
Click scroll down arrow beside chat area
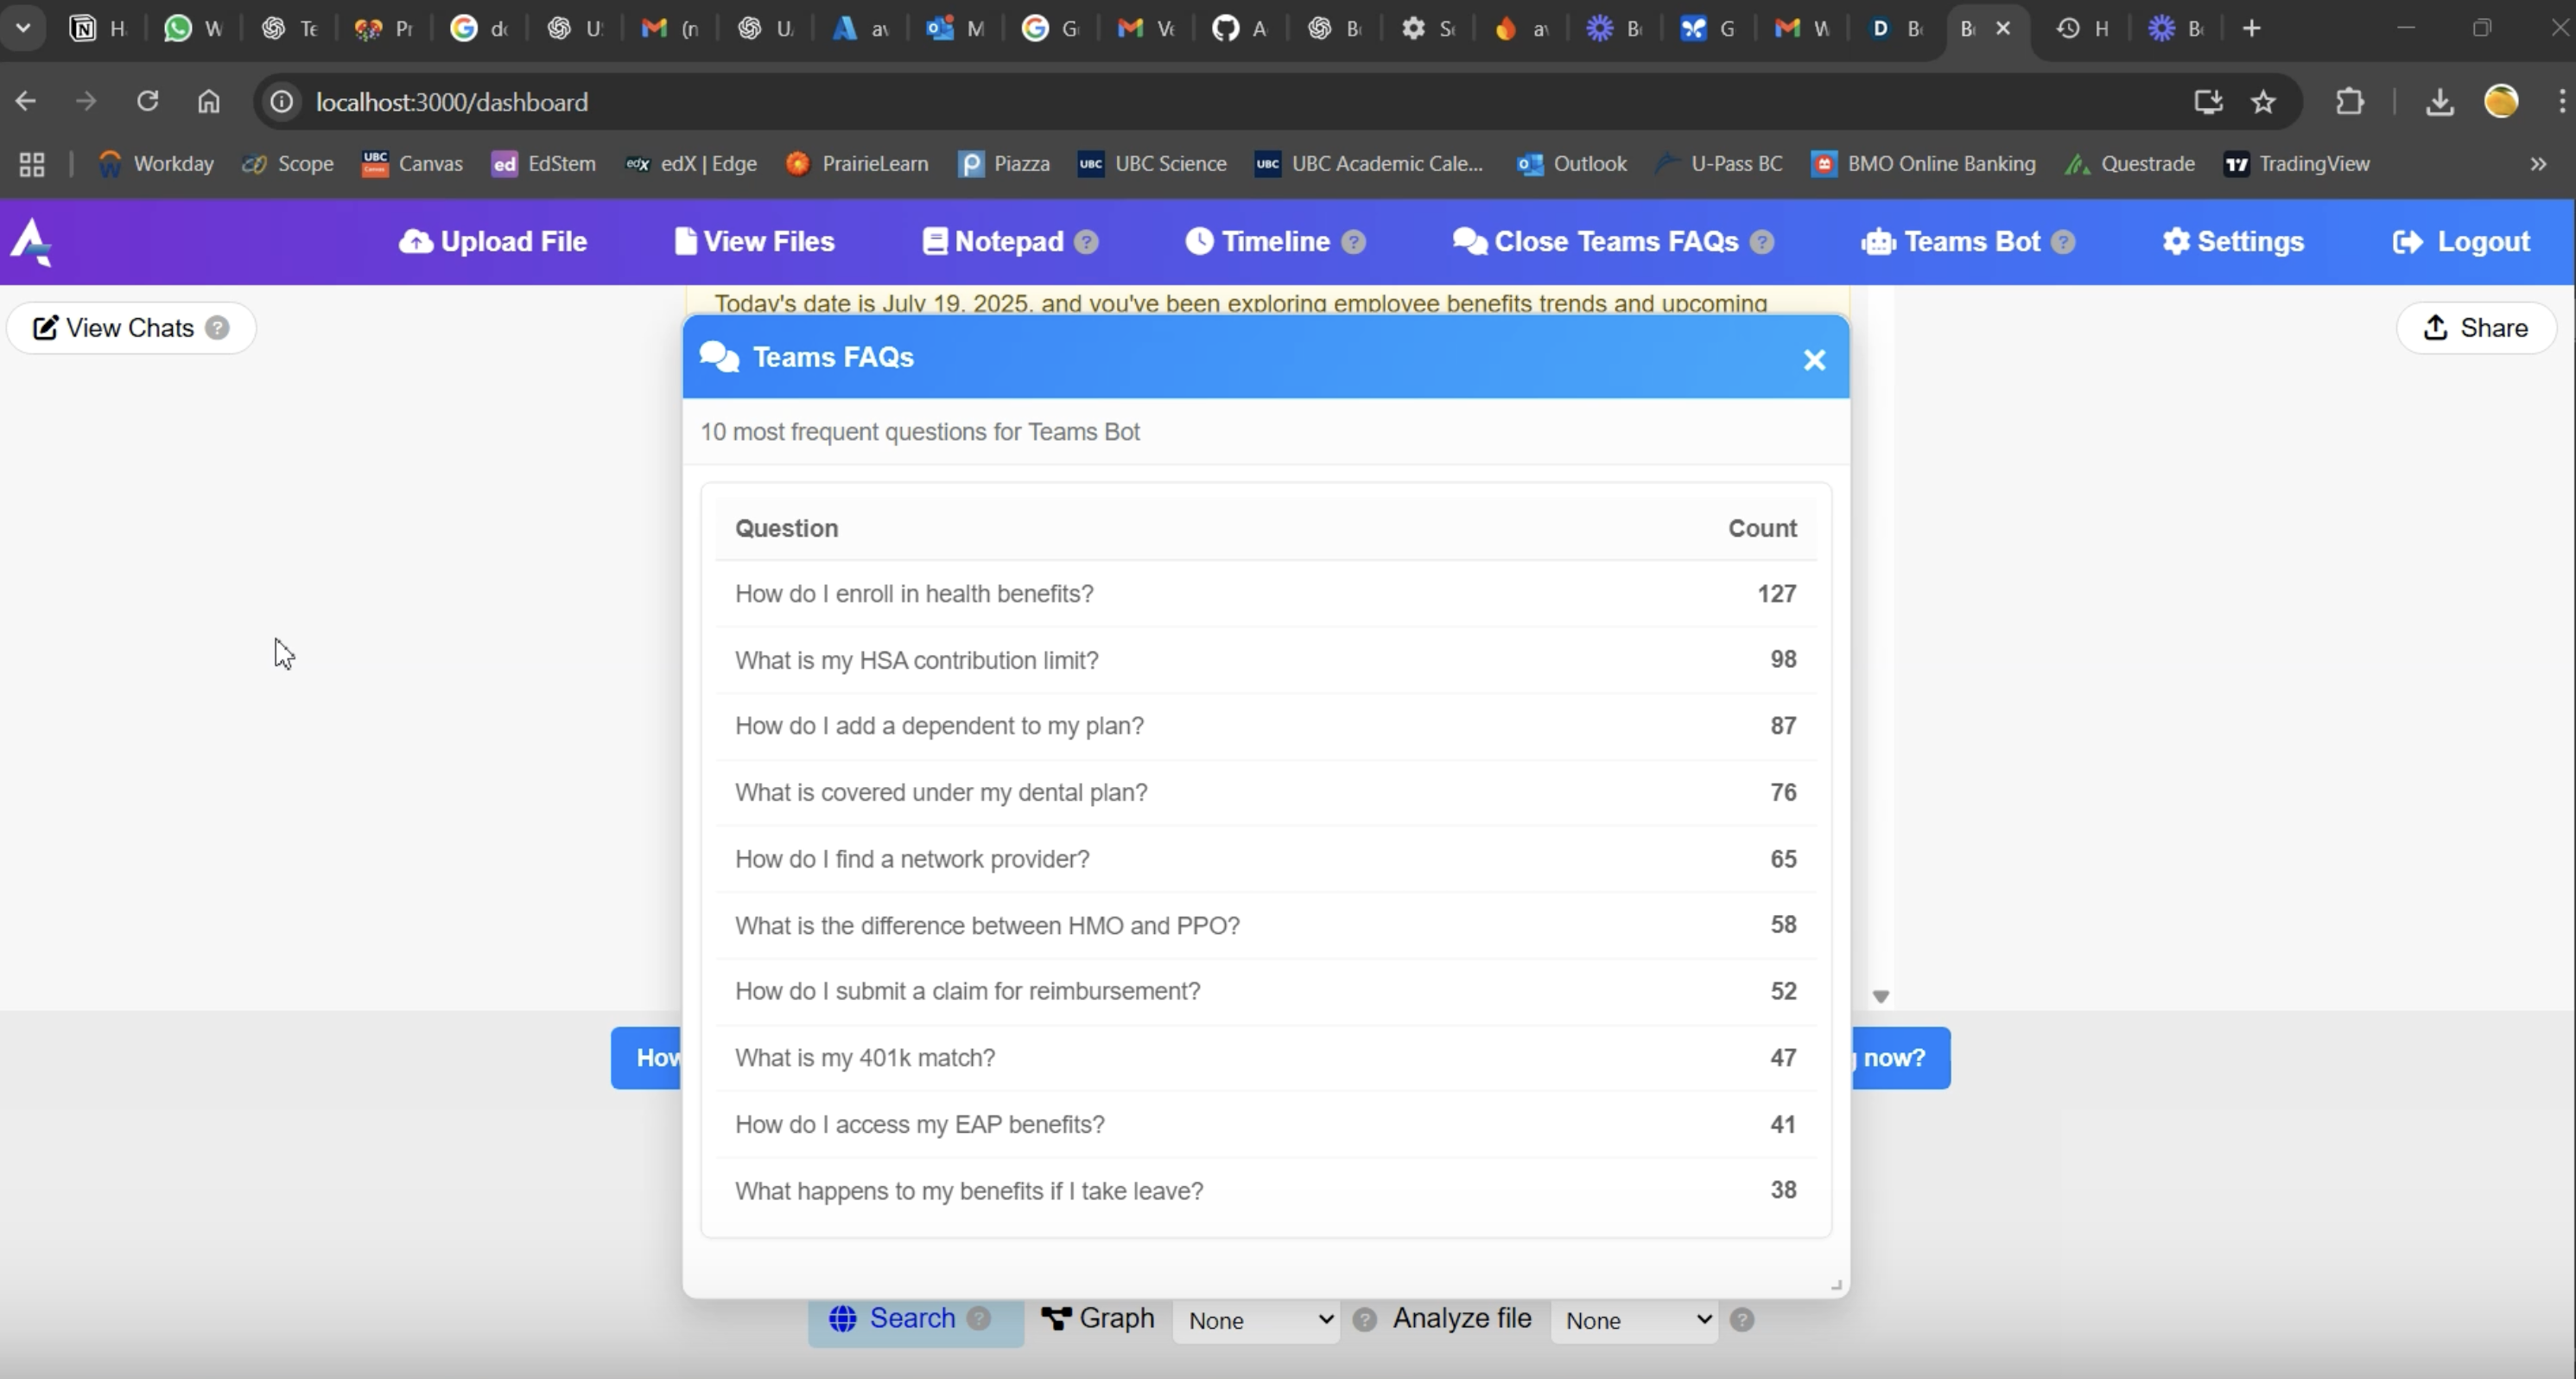pos(1880,996)
